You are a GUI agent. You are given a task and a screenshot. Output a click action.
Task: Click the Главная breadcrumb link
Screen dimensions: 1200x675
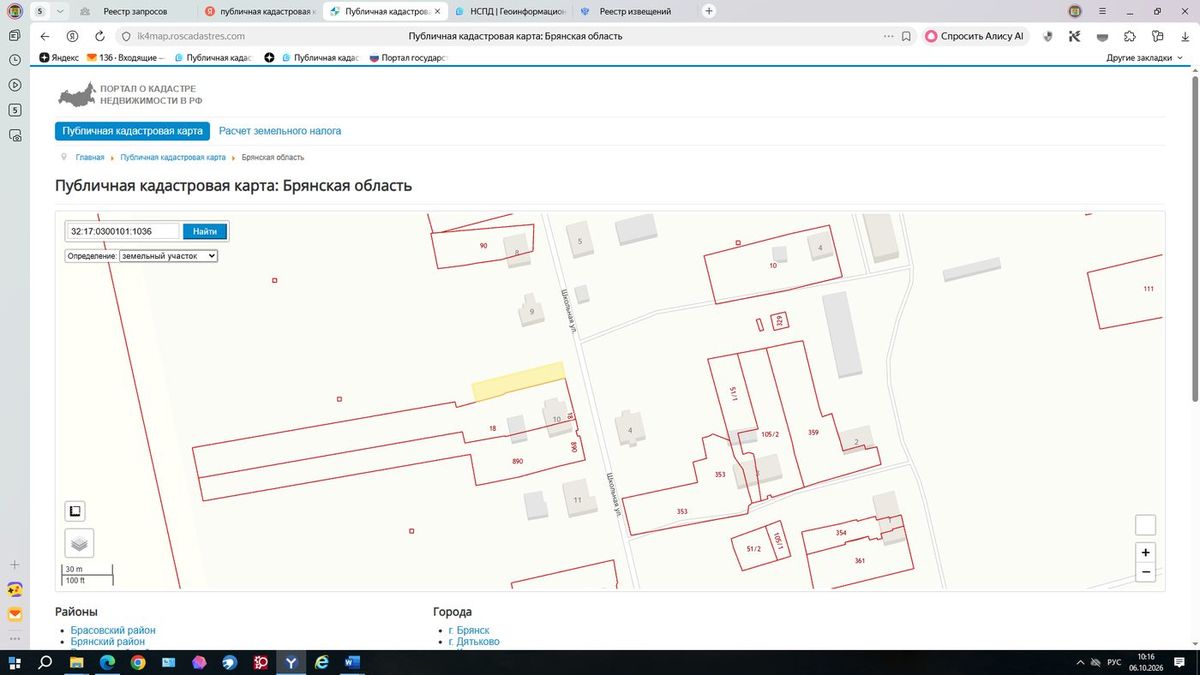pos(90,158)
